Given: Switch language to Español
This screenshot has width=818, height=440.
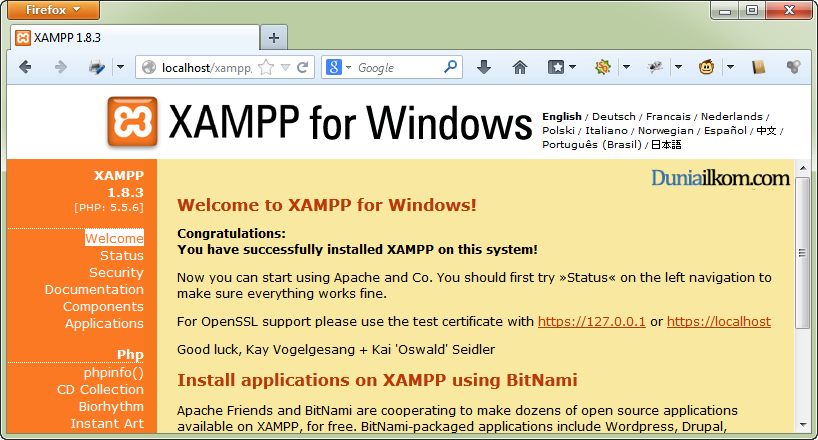Looking at the screenshot, I should click(725, 130).
